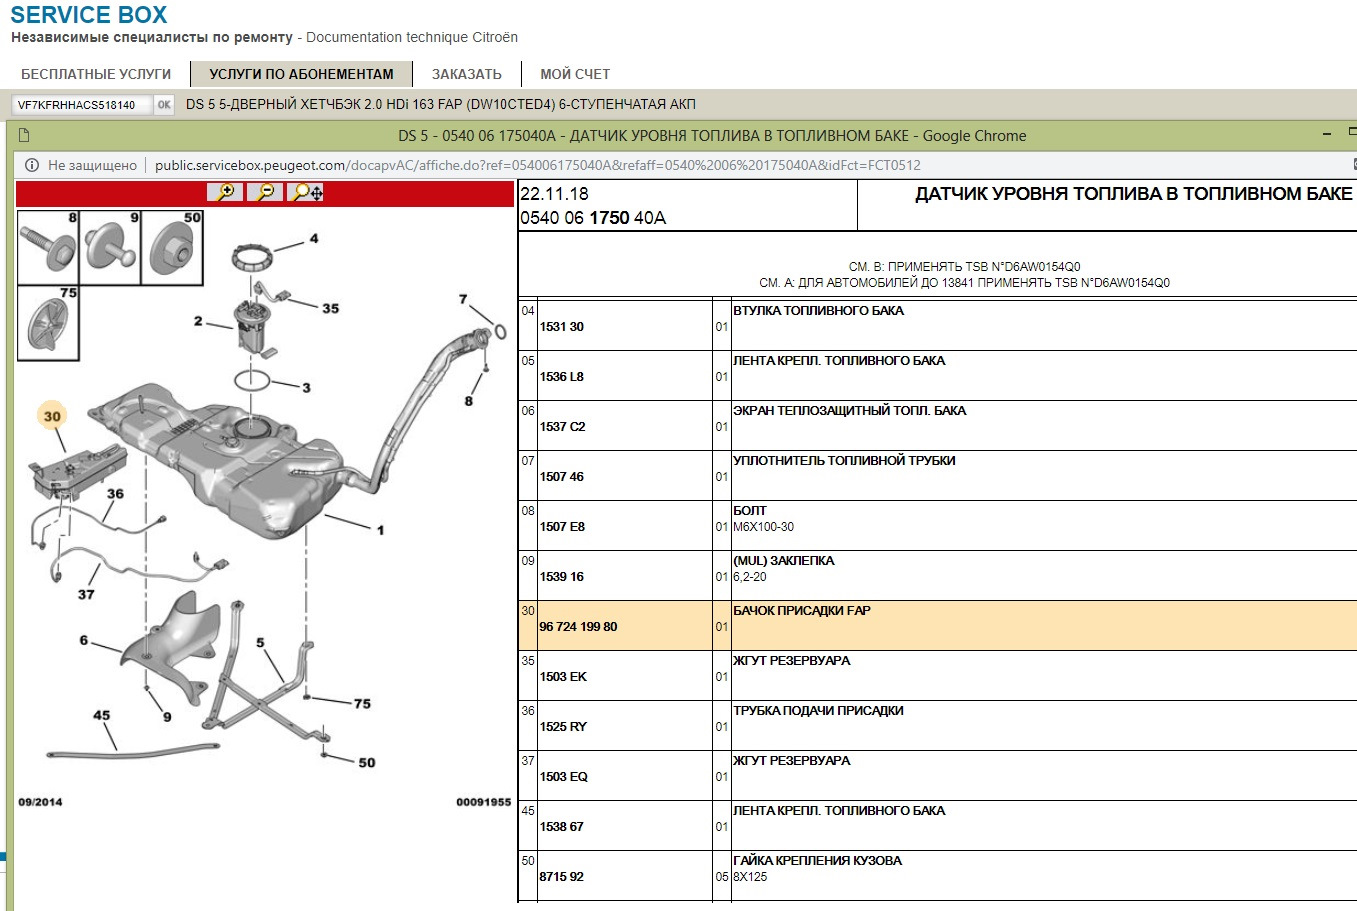
Task: Click part number 1536 L8
Action: tap(562, 377)
